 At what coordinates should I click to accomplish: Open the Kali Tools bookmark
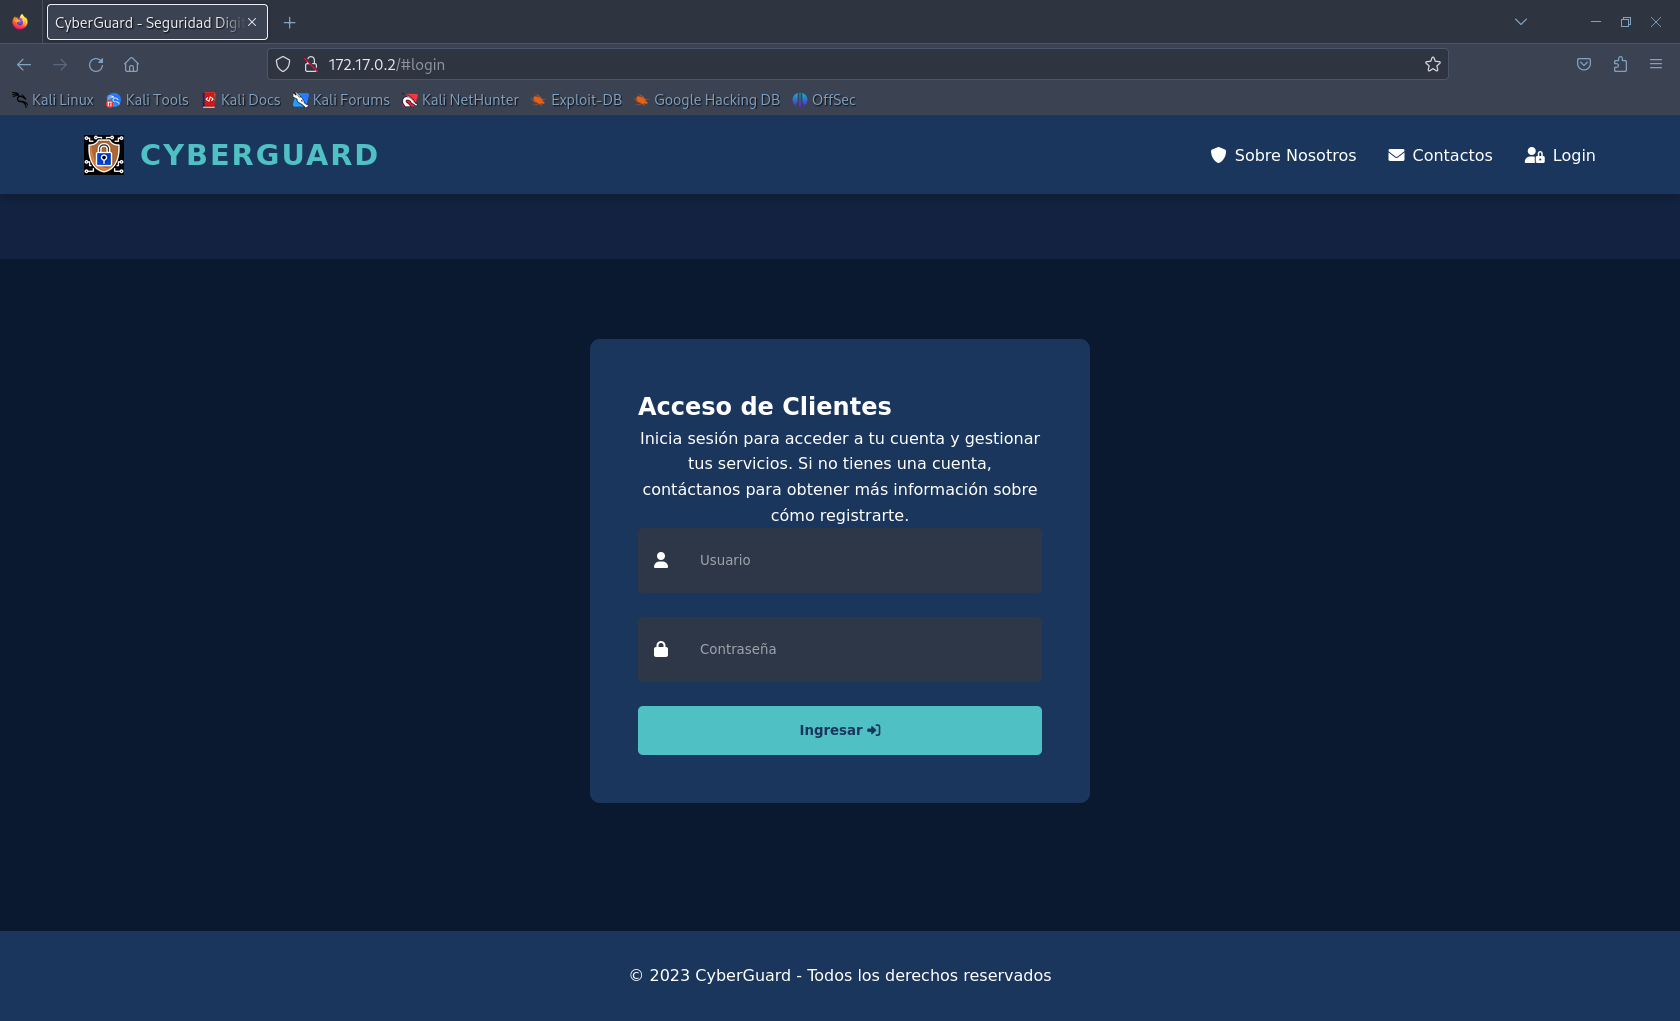pyautogui.click(x=147, y=100)
